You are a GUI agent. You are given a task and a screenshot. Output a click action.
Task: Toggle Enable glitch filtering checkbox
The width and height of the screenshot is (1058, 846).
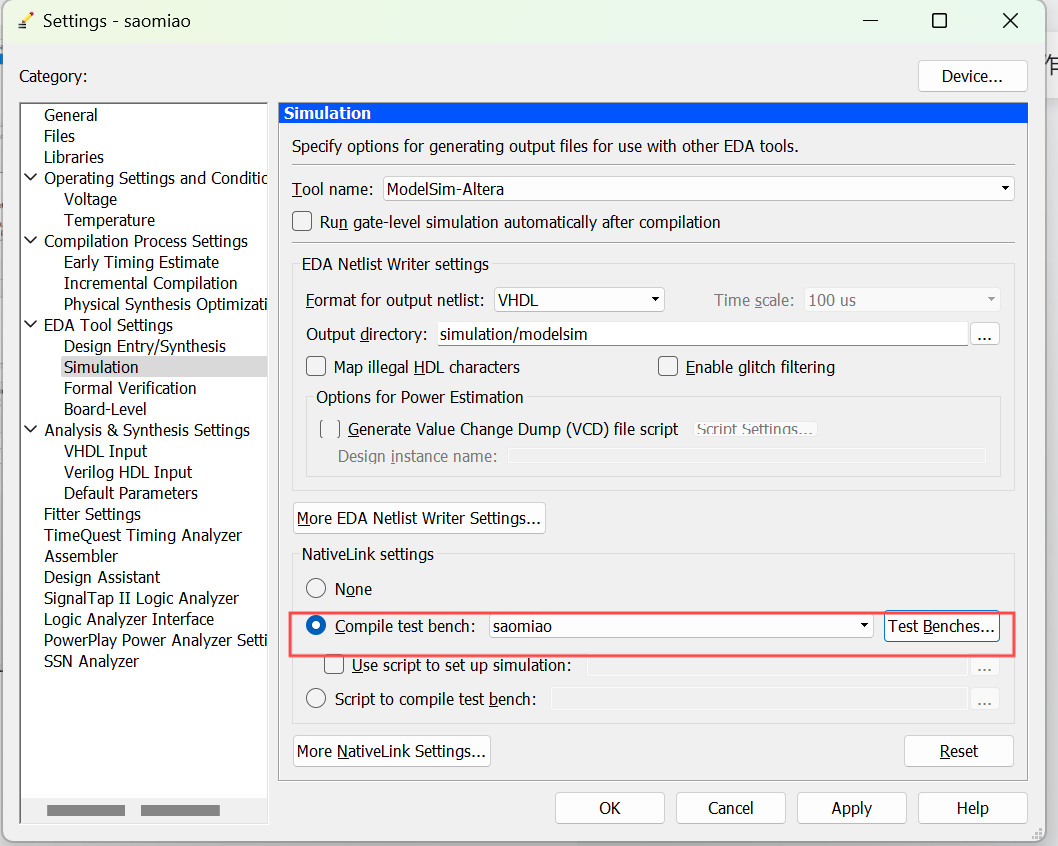click(668, 366)
